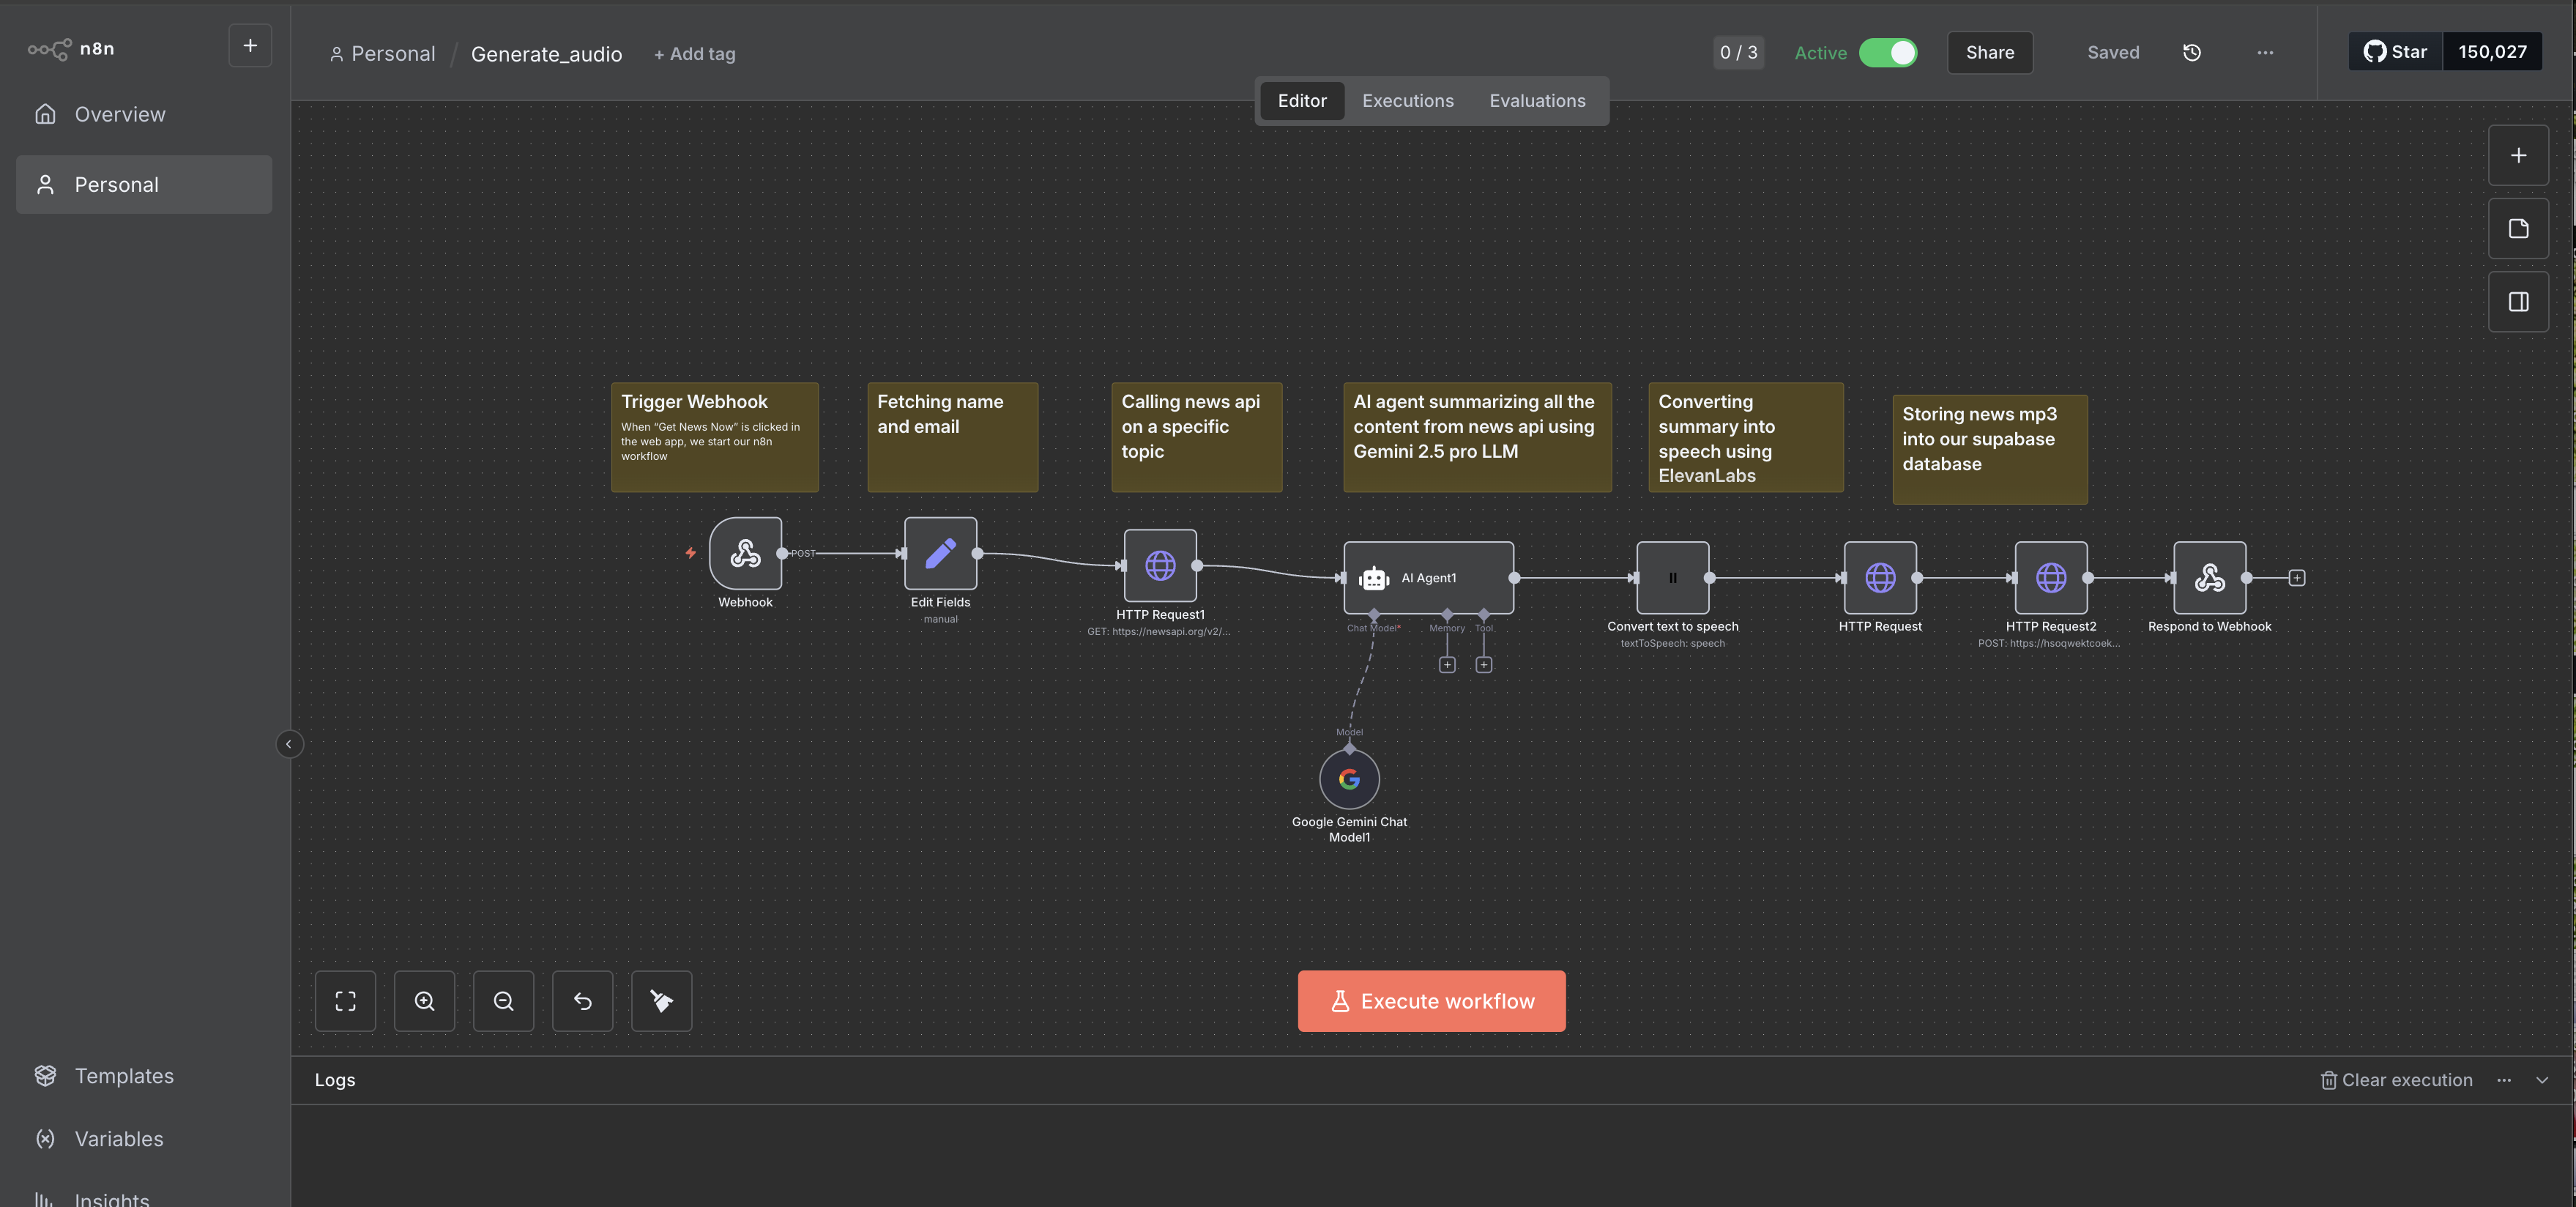
Task: Click the Execute workflow button
Action: tap(1431, 1001)
